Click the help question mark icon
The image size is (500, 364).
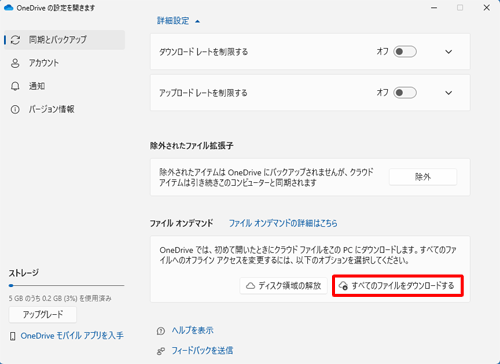point(161,331)
